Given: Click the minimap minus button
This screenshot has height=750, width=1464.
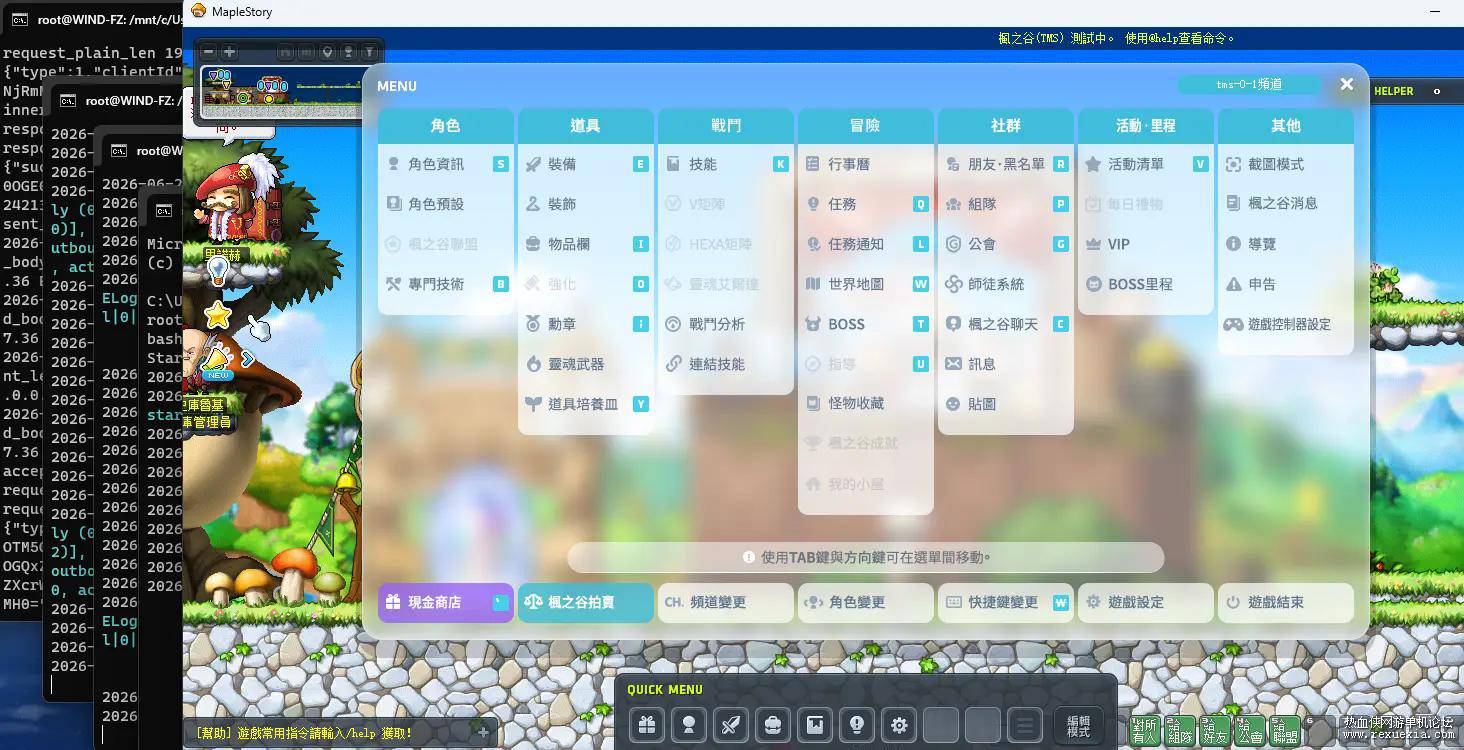Looking at the screenshot, I should coord(209,52).
